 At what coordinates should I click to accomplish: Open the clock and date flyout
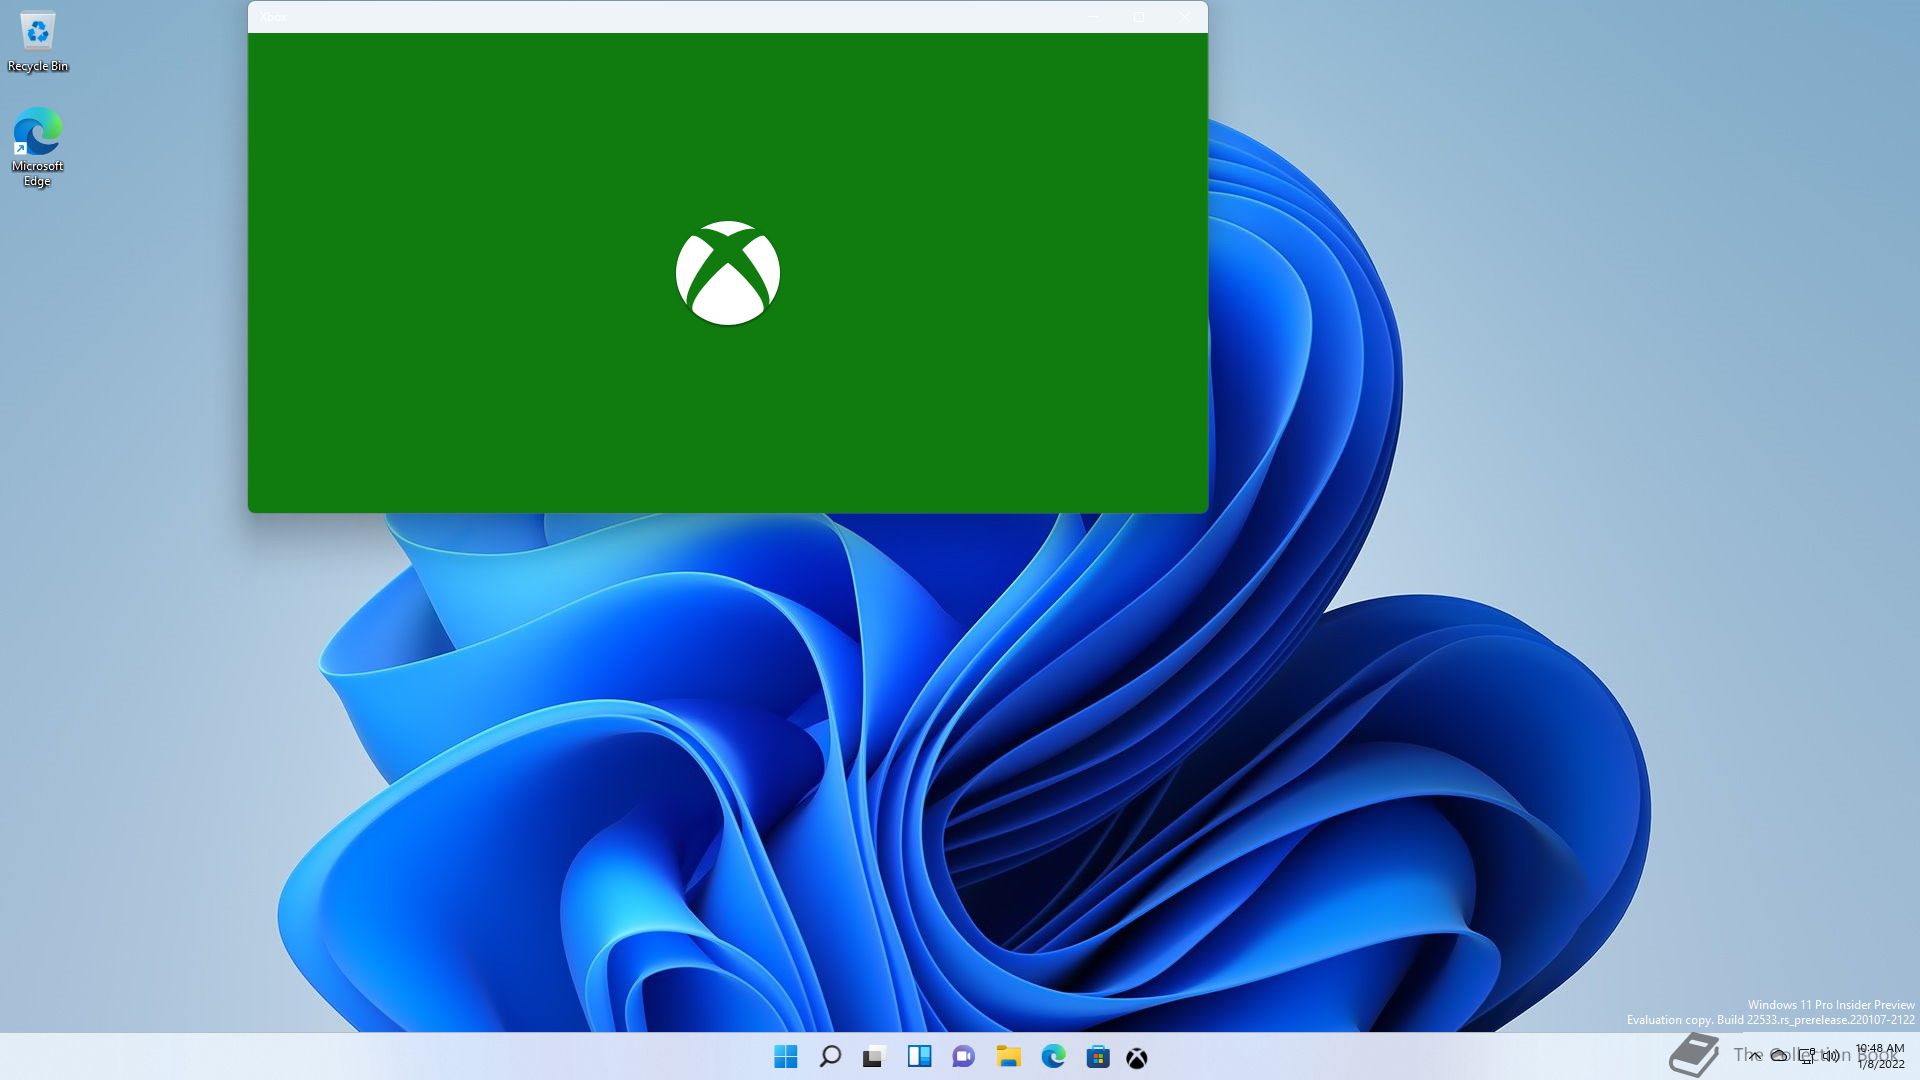[x=1880, y=1056]
